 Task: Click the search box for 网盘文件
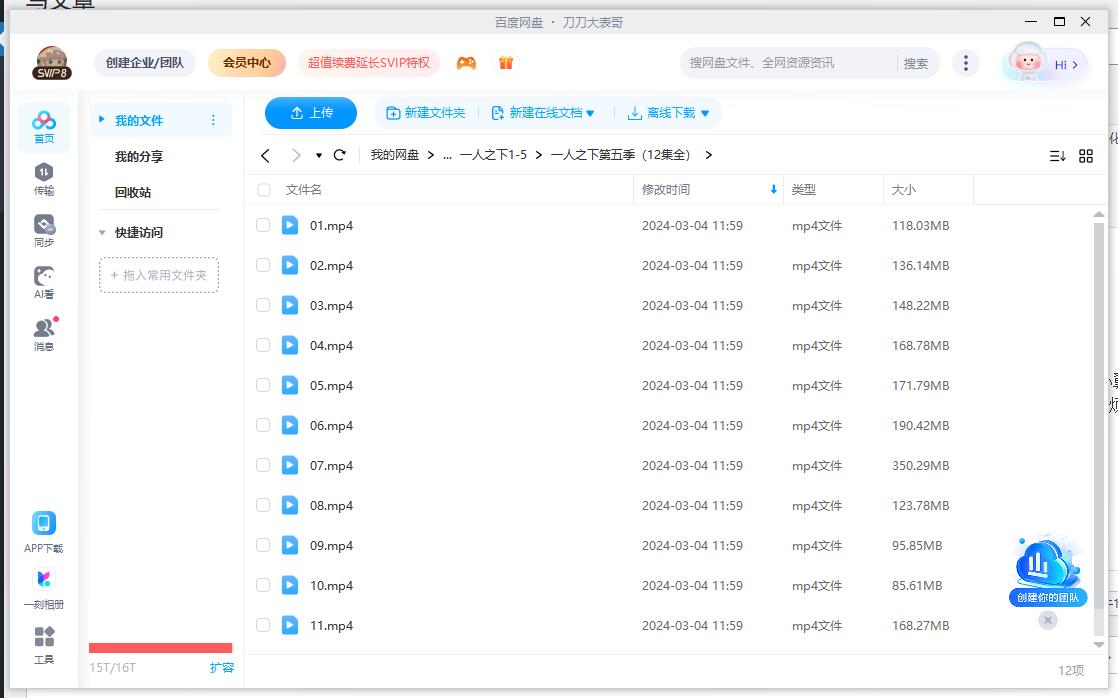(x=785, y=63)
